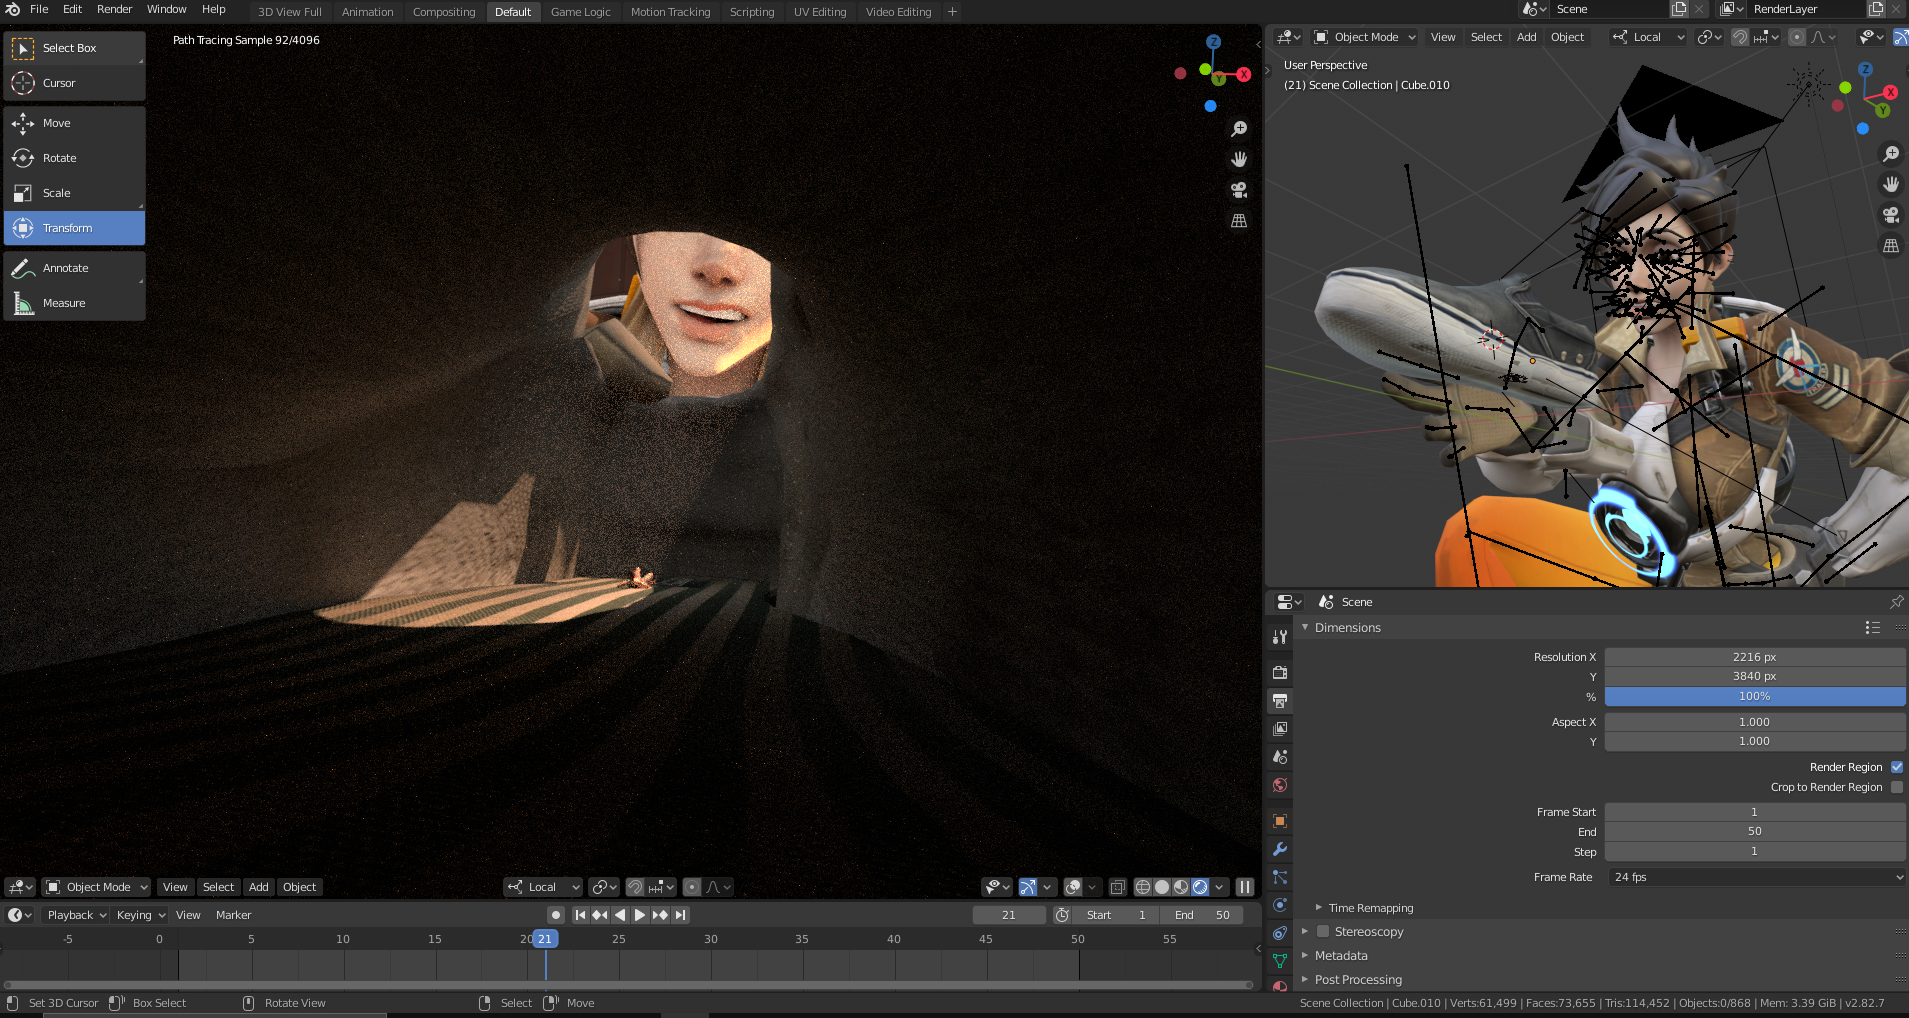The width and height of the screenshot is (1909, 1018).
Task: Toggle camera view in left render viewport
Action: (1239, 190)
